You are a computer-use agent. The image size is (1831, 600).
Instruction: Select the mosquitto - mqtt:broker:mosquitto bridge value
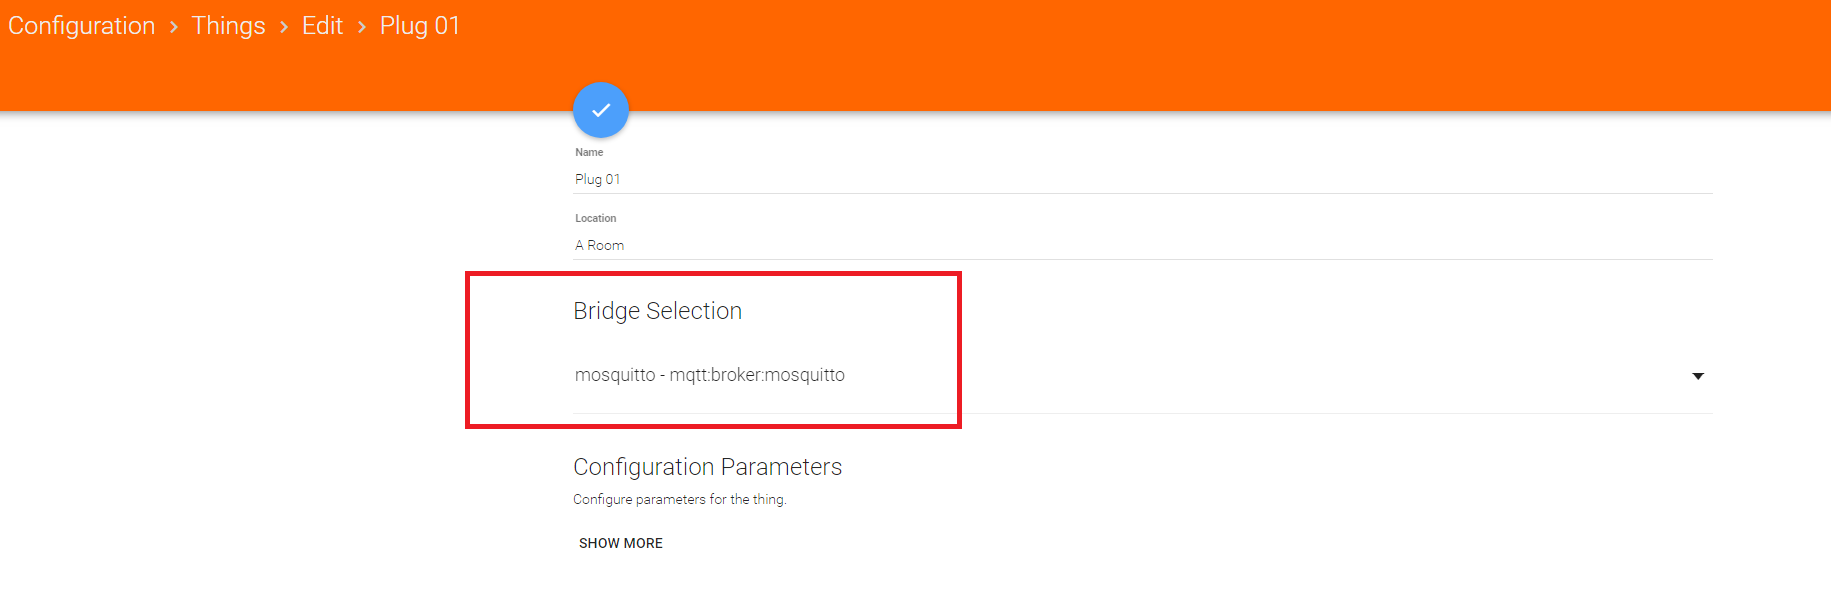click(710, 375)
